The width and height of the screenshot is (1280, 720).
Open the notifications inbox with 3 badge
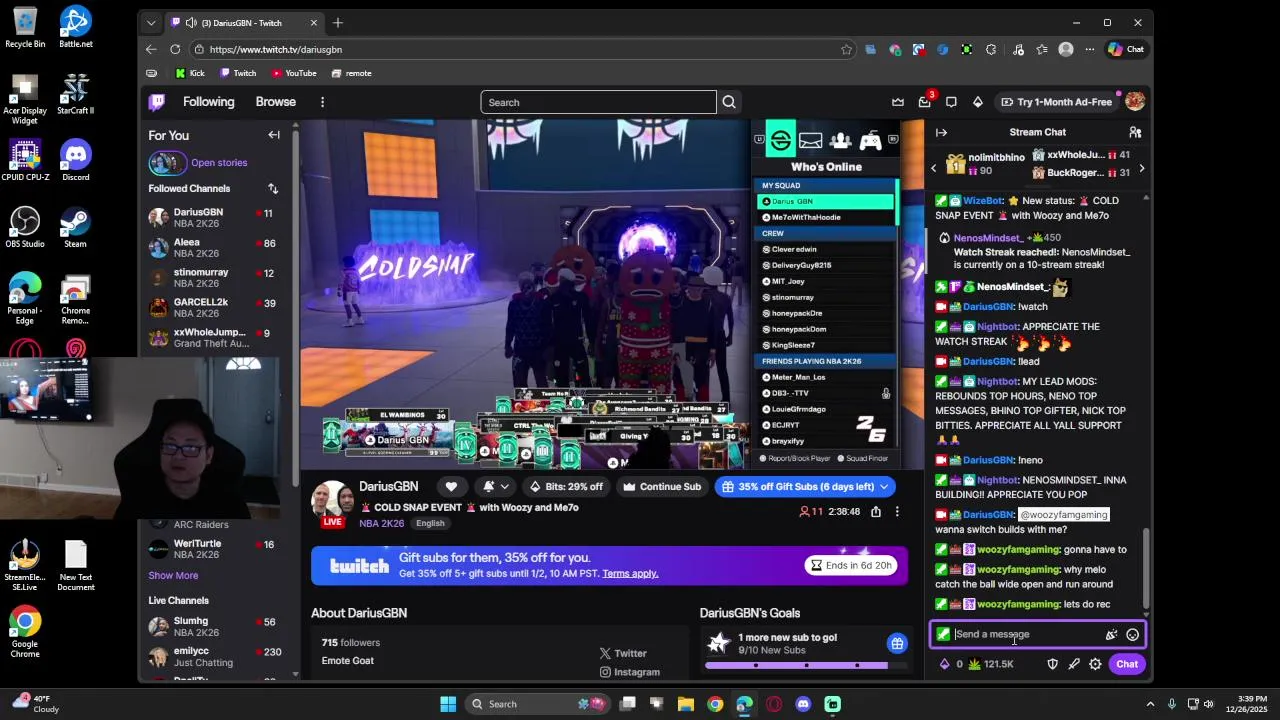click(x=924, y=102)
